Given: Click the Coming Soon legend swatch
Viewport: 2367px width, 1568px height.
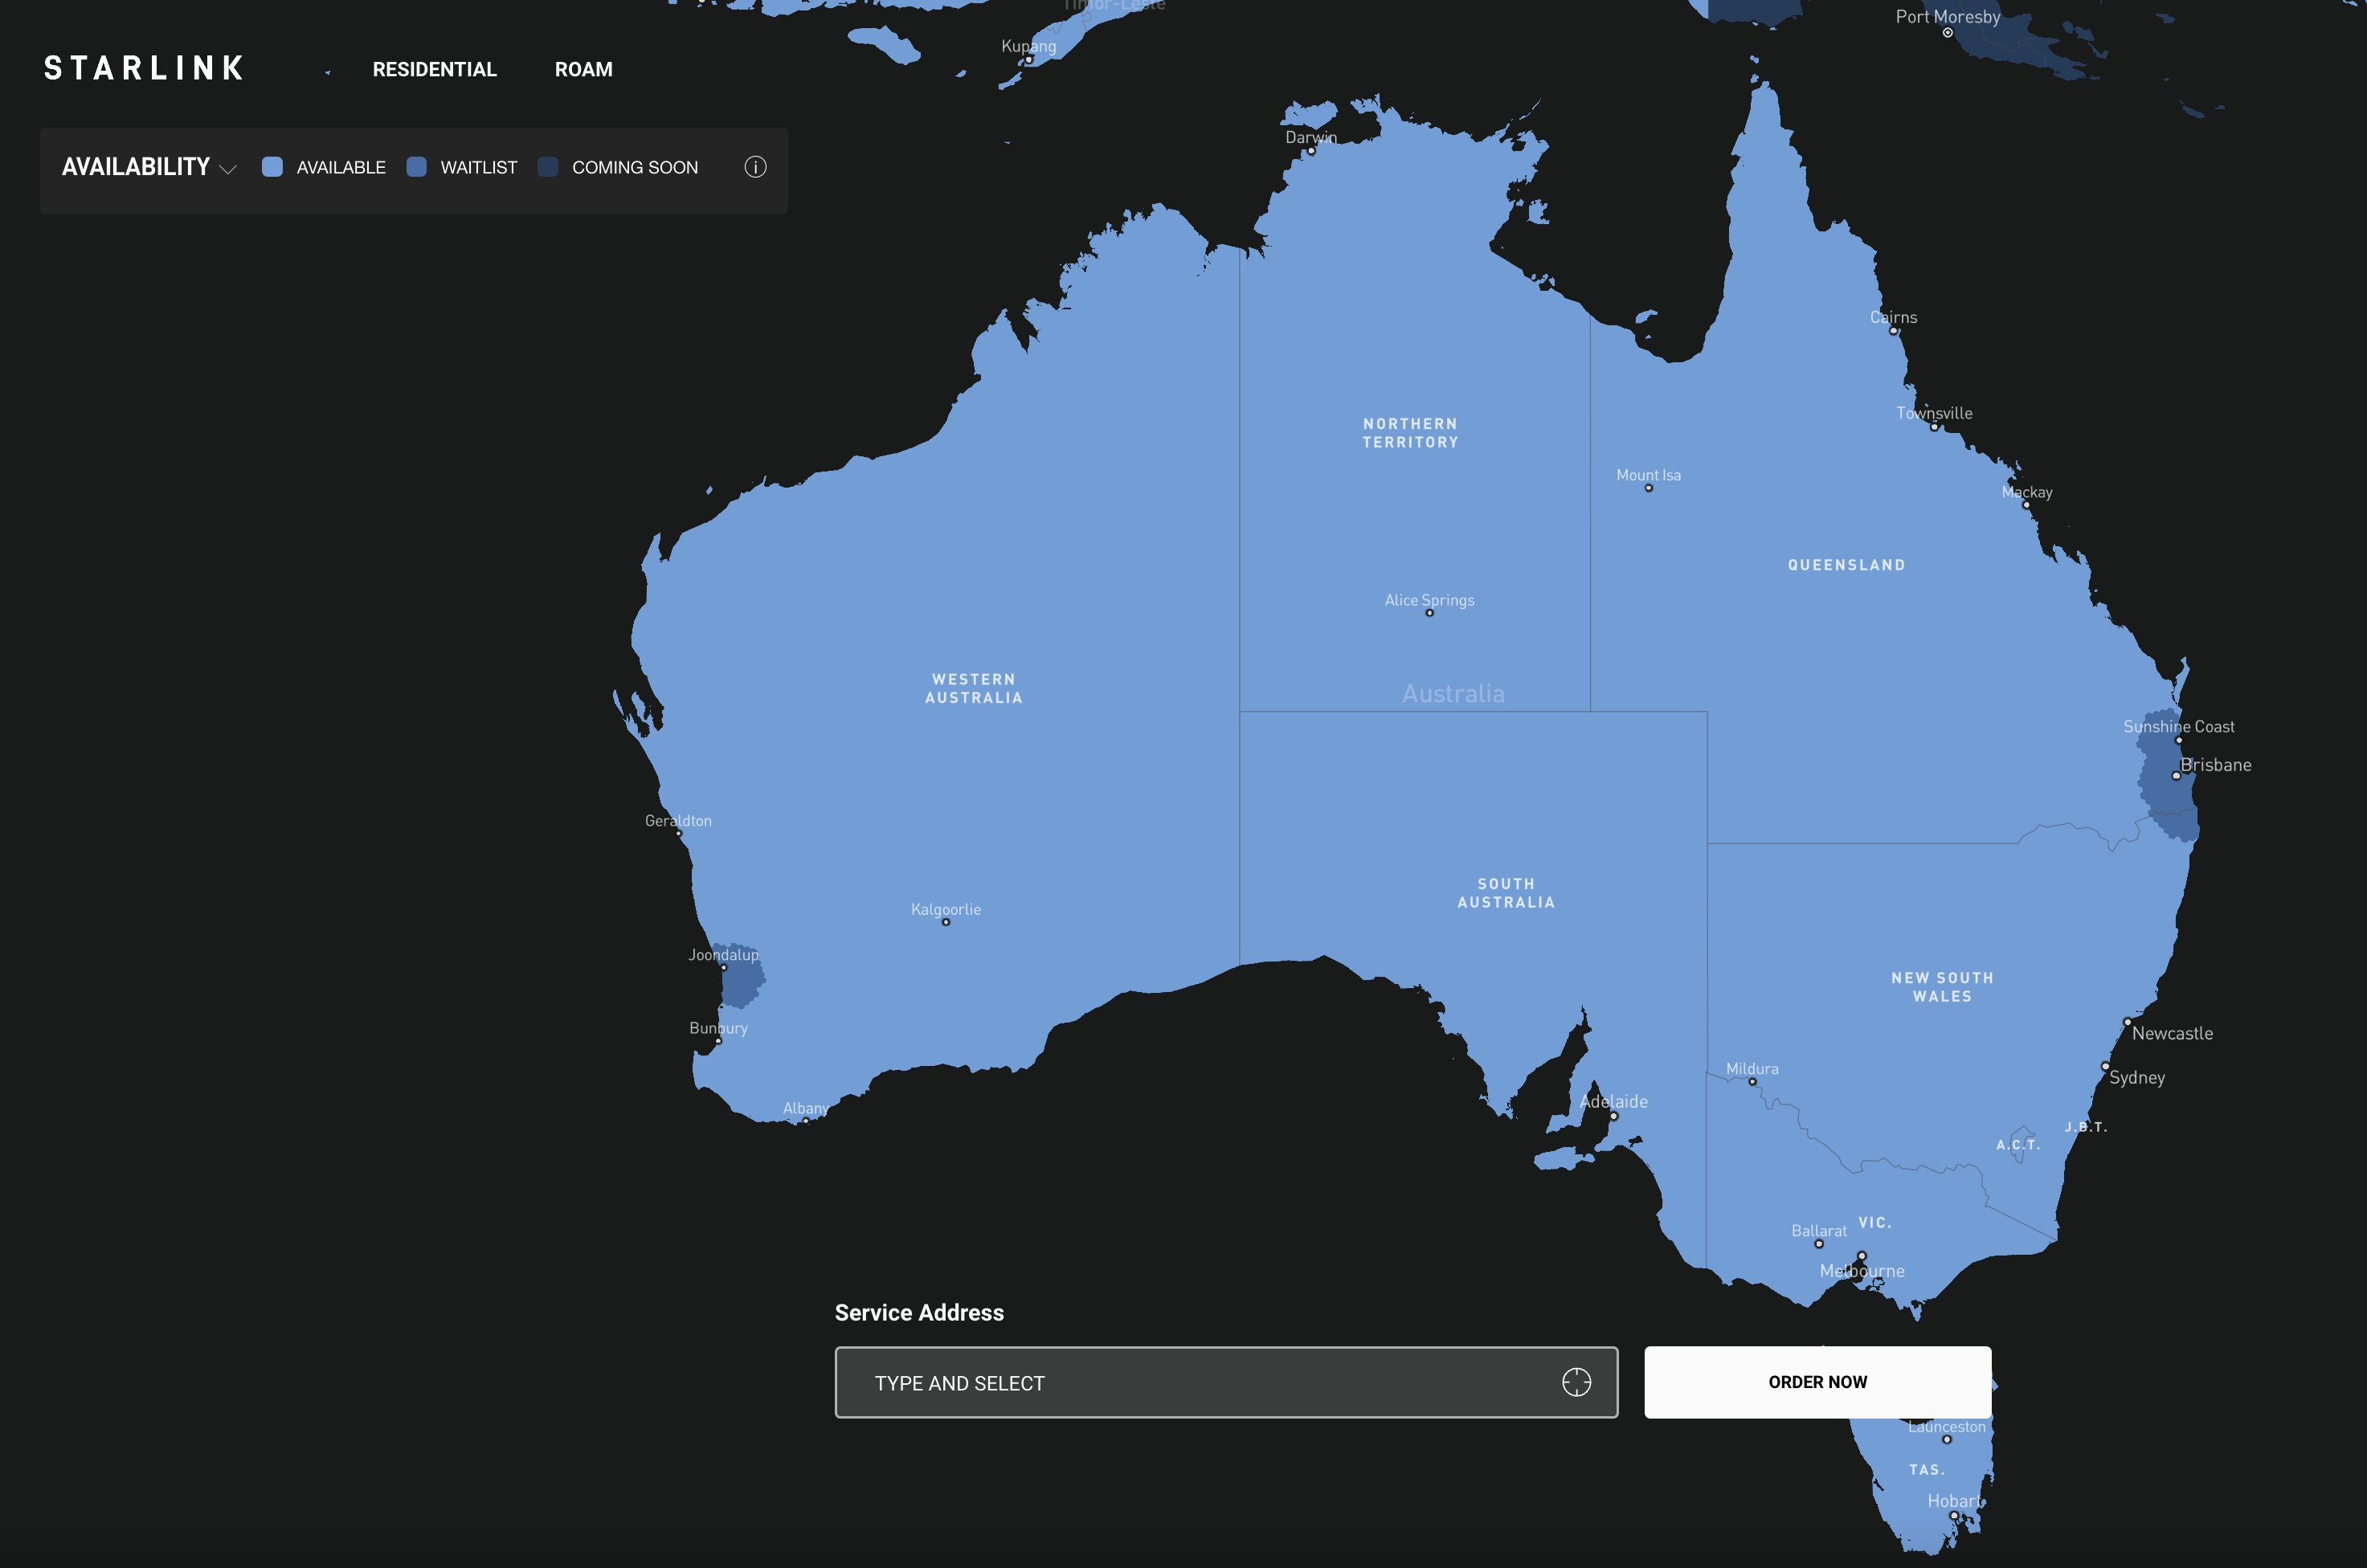Looking at the screenshot, I should click(x=547, y=167).
